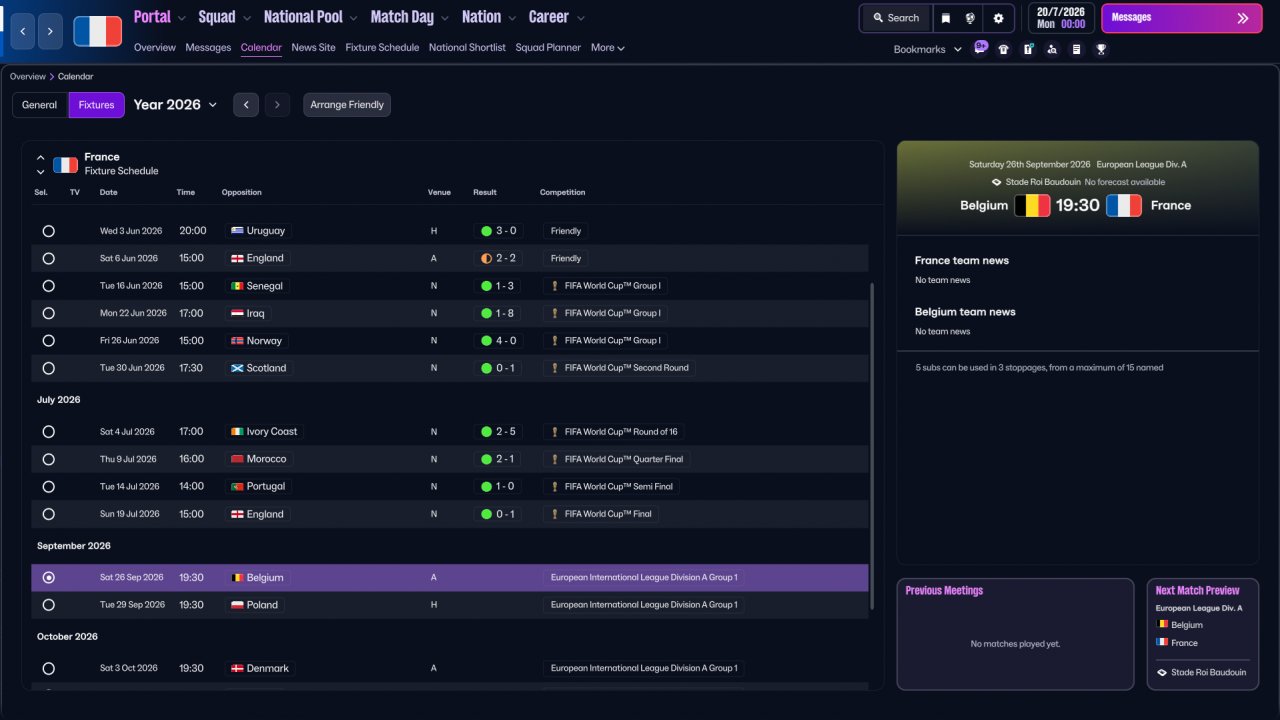Click the Senegal flag icon
The height and width of the screenshot is (720, 1280).
(x=237, y=286)
